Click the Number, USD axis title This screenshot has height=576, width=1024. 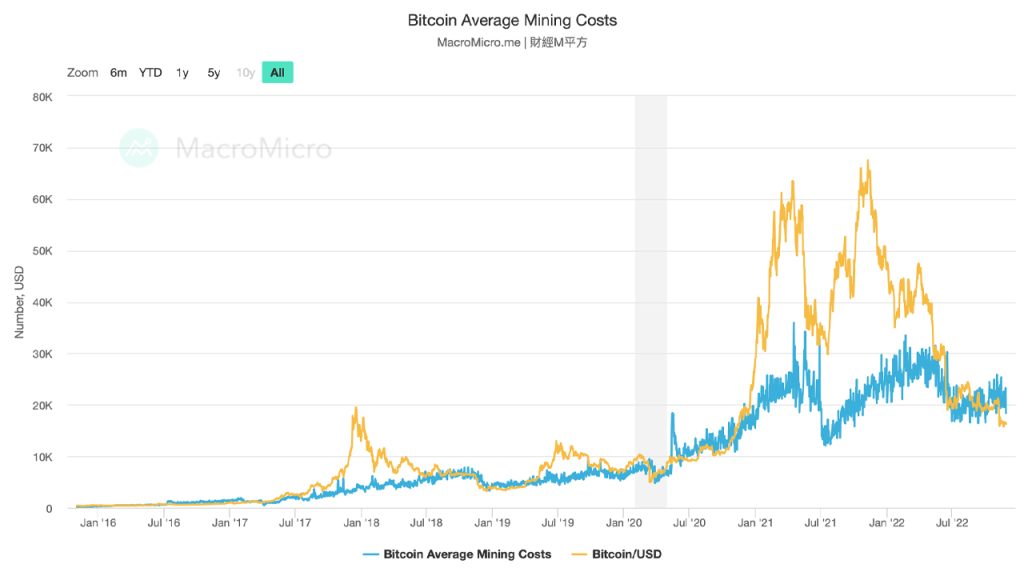[x=19, y=300]
